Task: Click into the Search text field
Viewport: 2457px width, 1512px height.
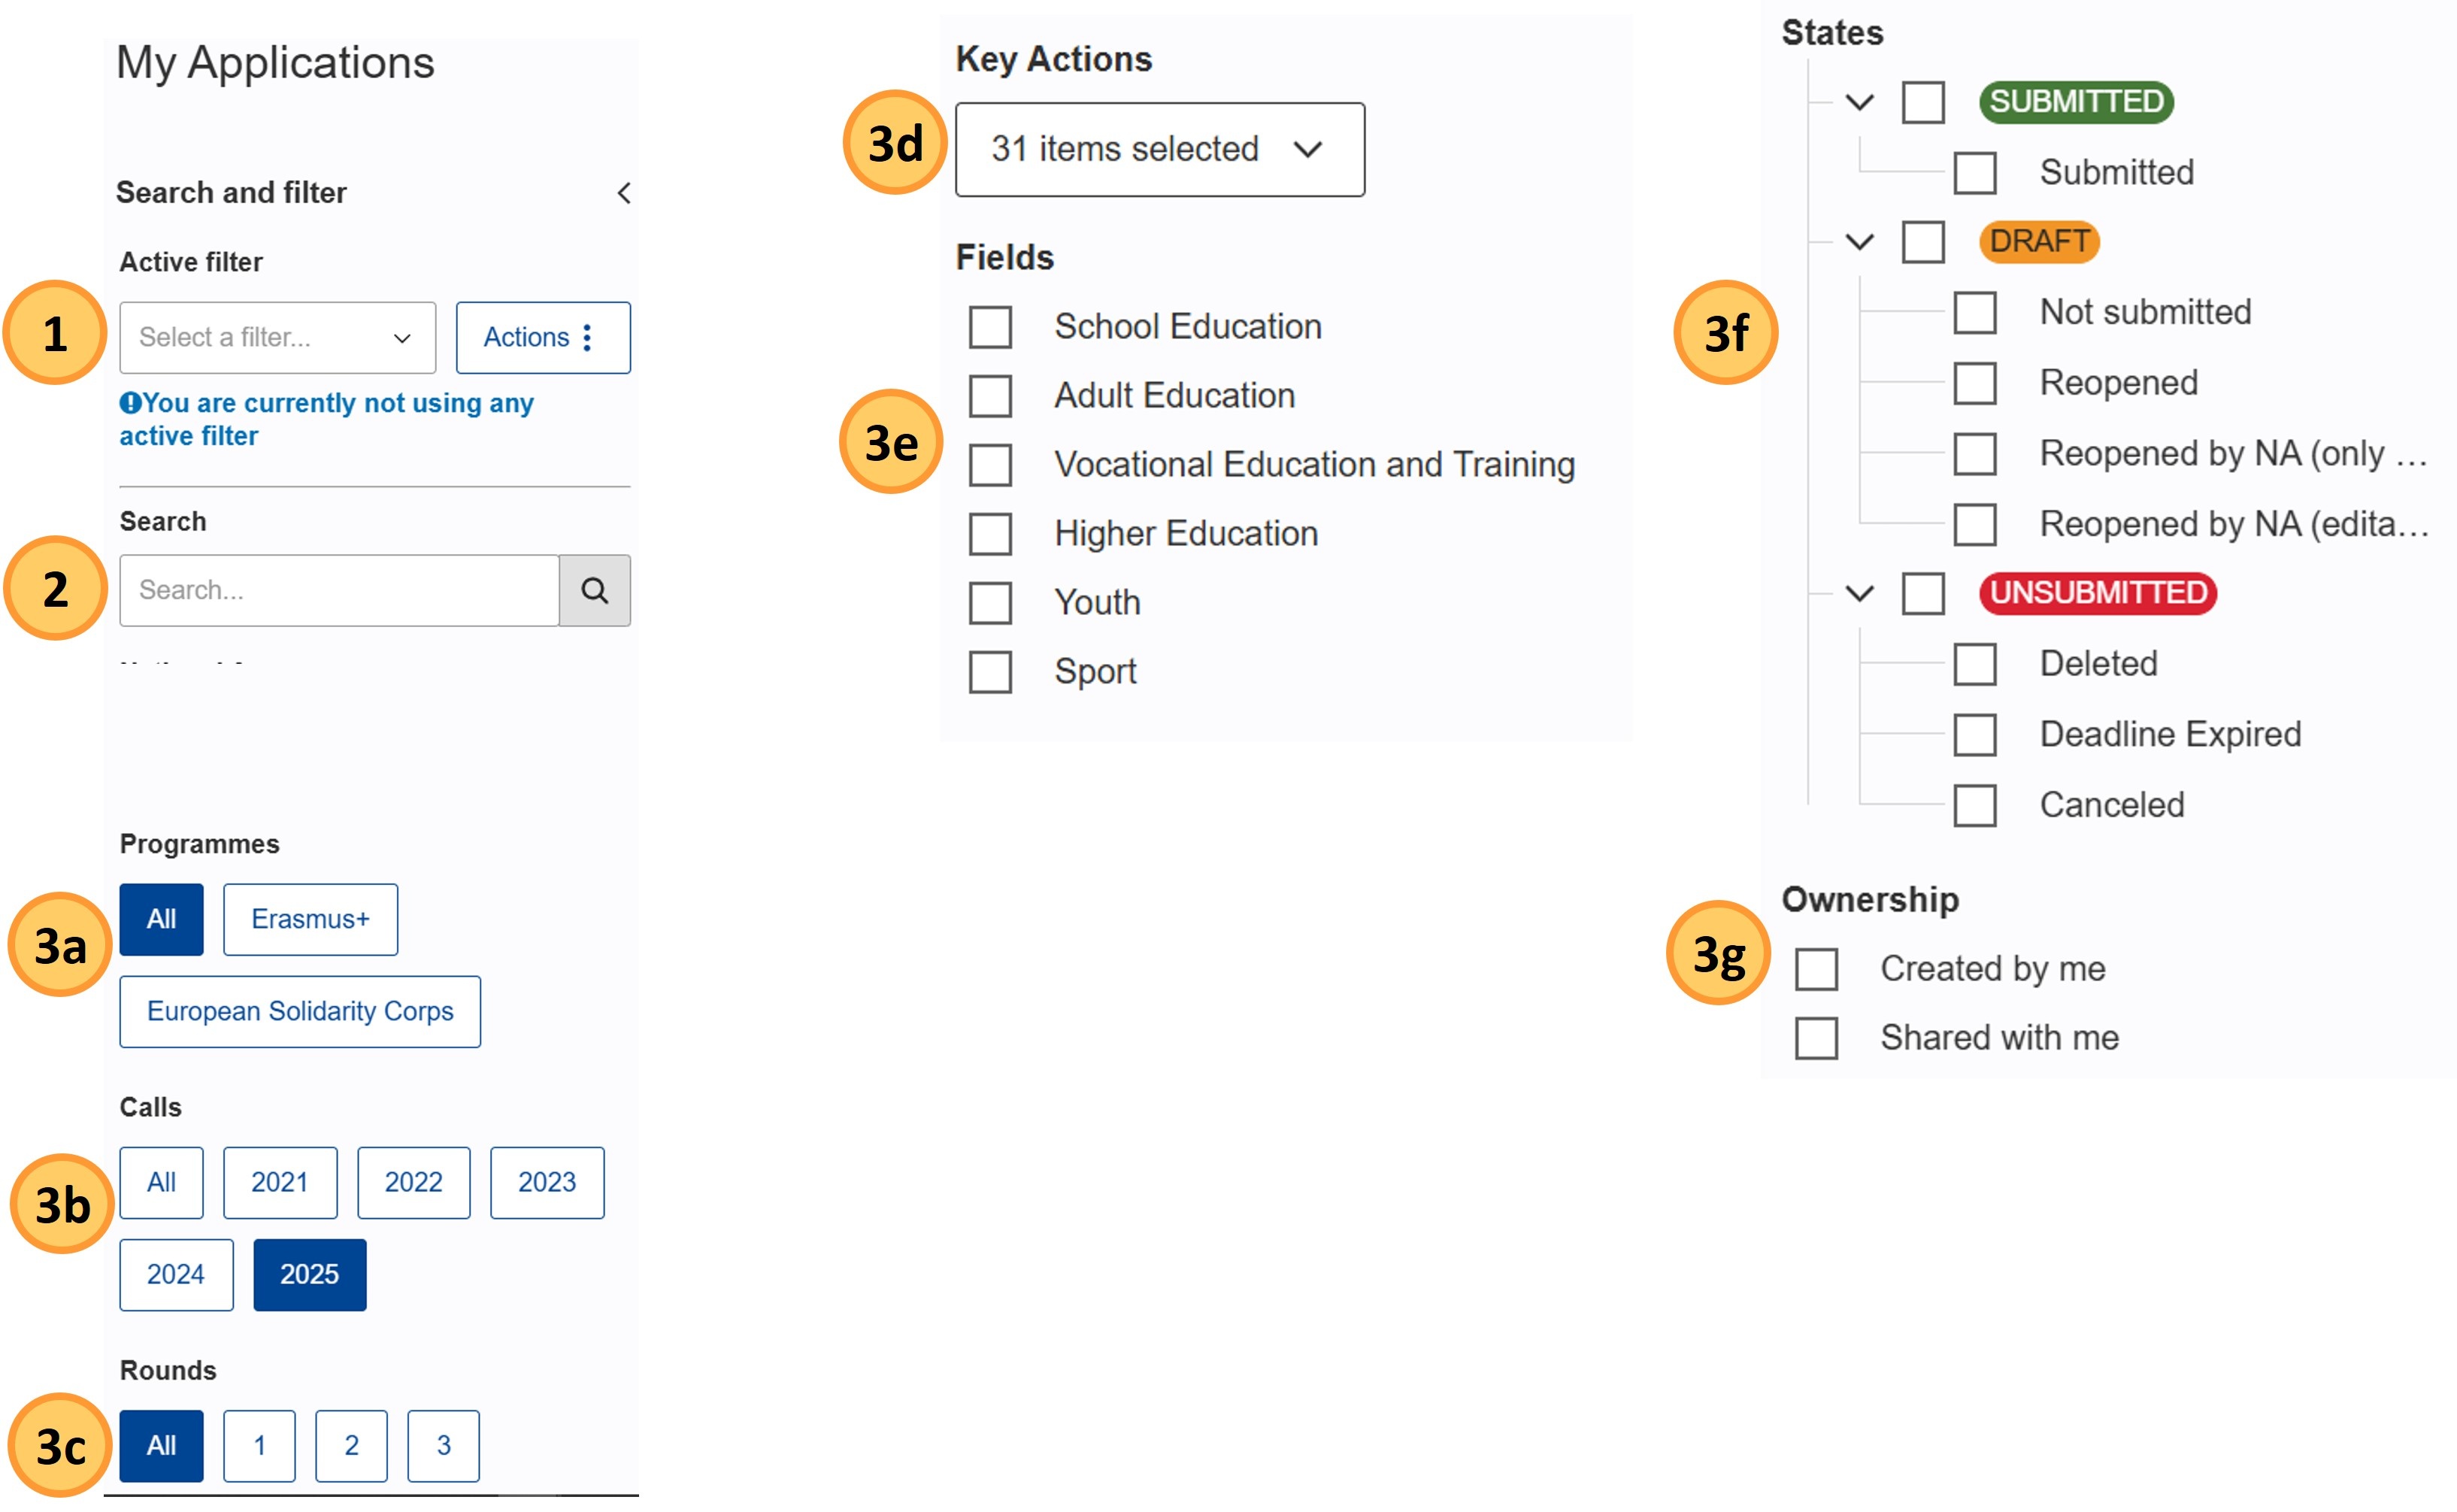Action: point(339,590)
